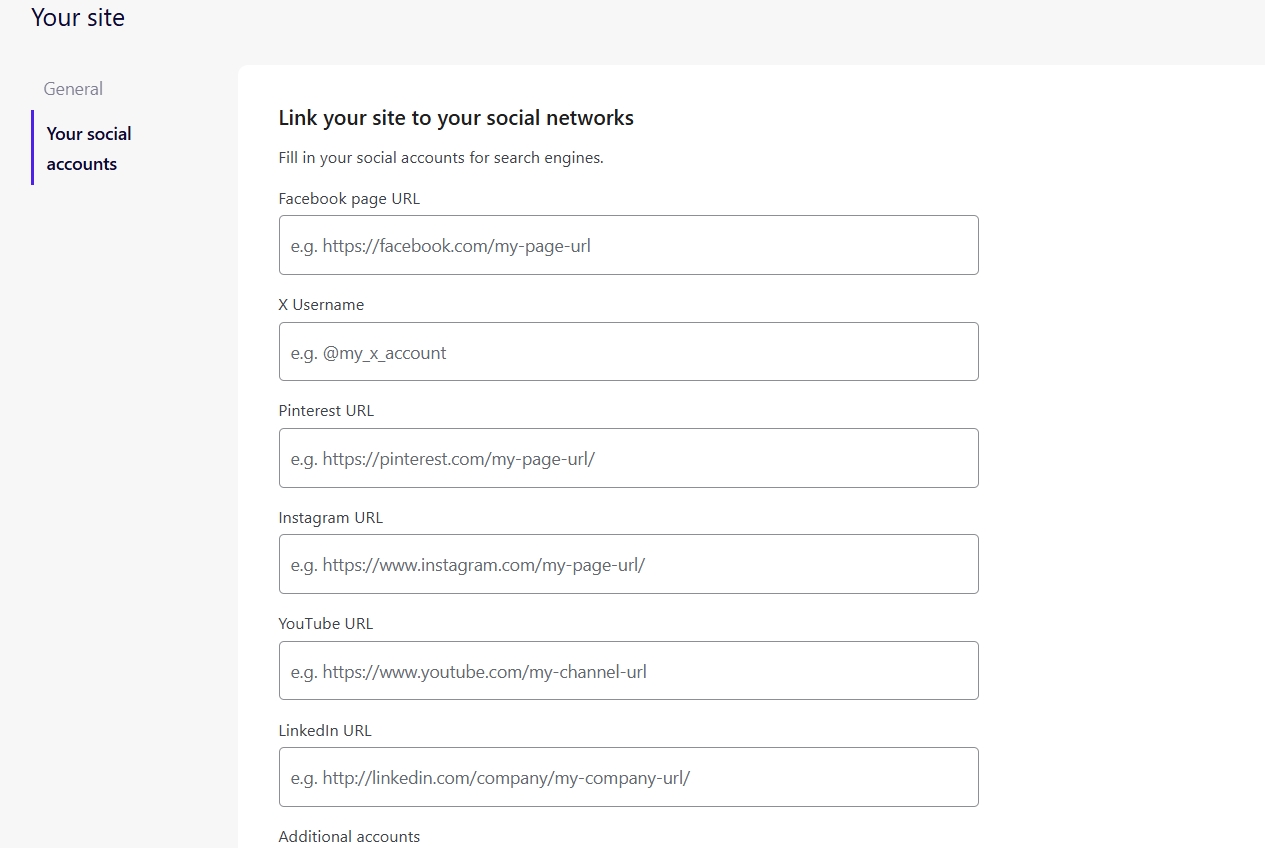Focus the Facebook page URL input field
This screenshot has width=1265, height=848.
pyautogui.click(x=628, y=245)
